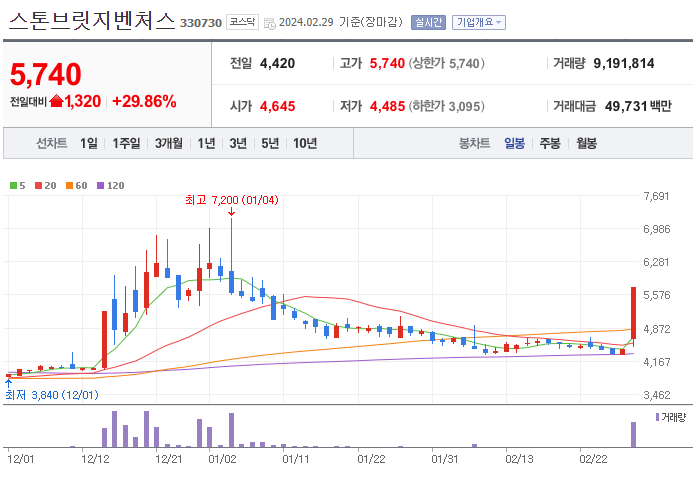Show the 5년 line chart

[270, 143]
